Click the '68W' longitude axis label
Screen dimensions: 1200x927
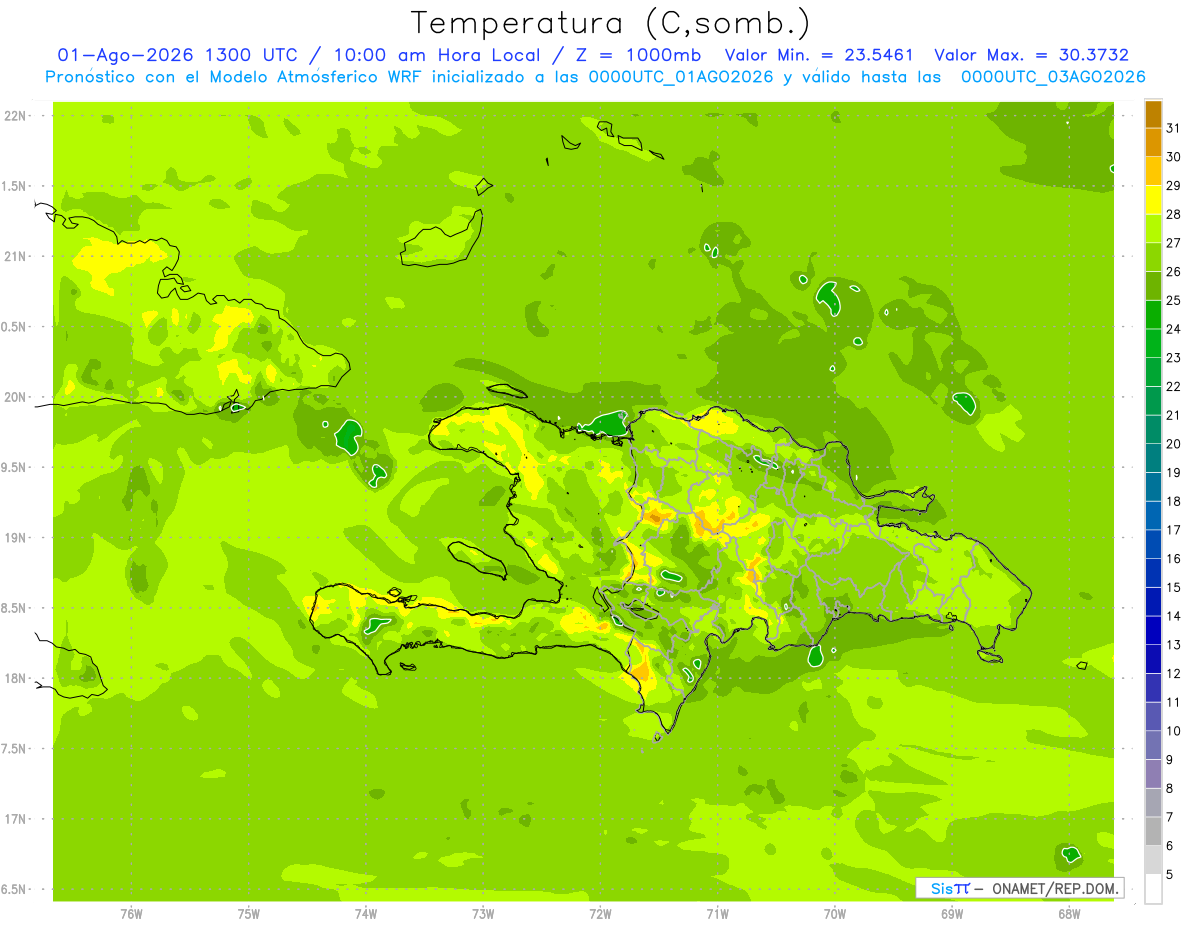[x=1069, y=914]
